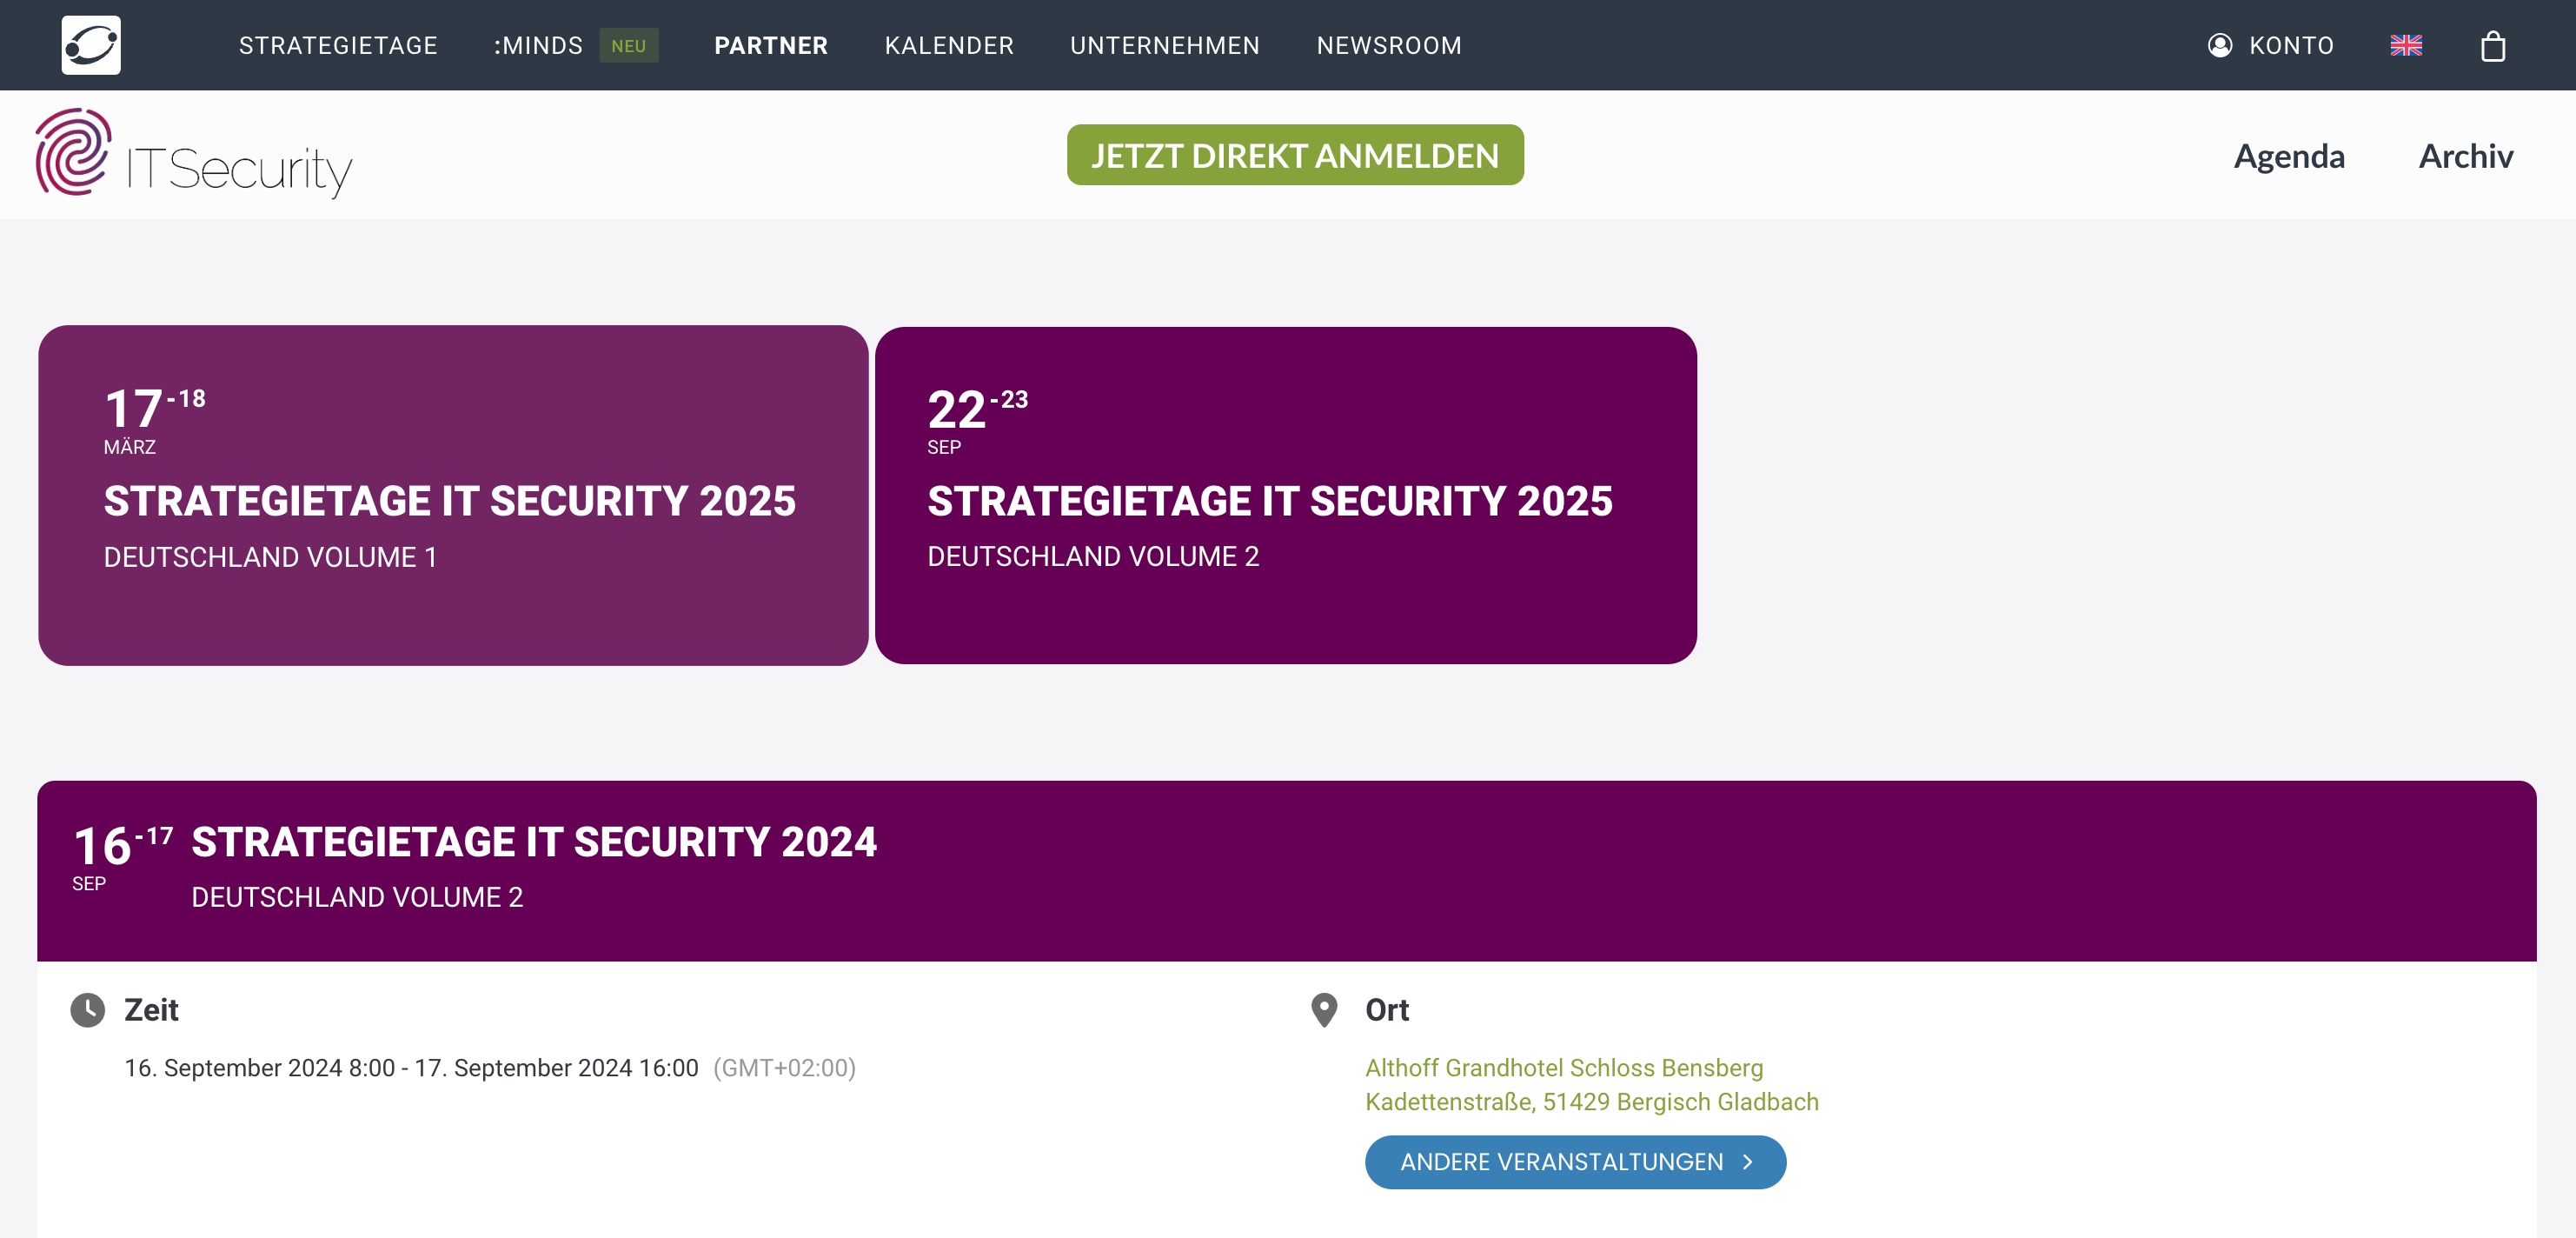Click the clock icon beside Zeit

click(88, 1010)
